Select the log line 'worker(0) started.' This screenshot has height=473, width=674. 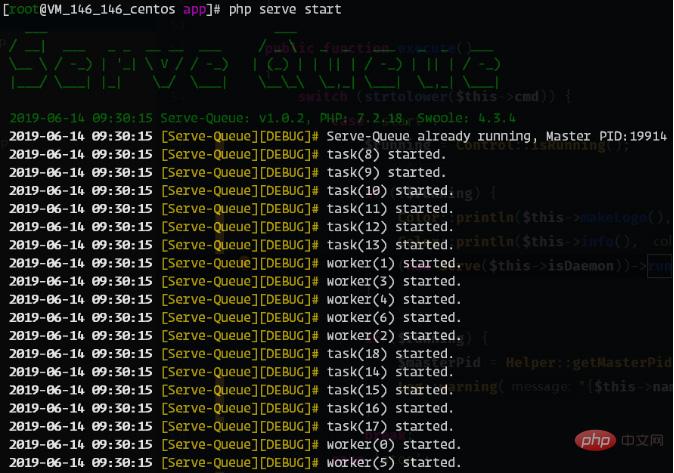(x=236, y=444)
